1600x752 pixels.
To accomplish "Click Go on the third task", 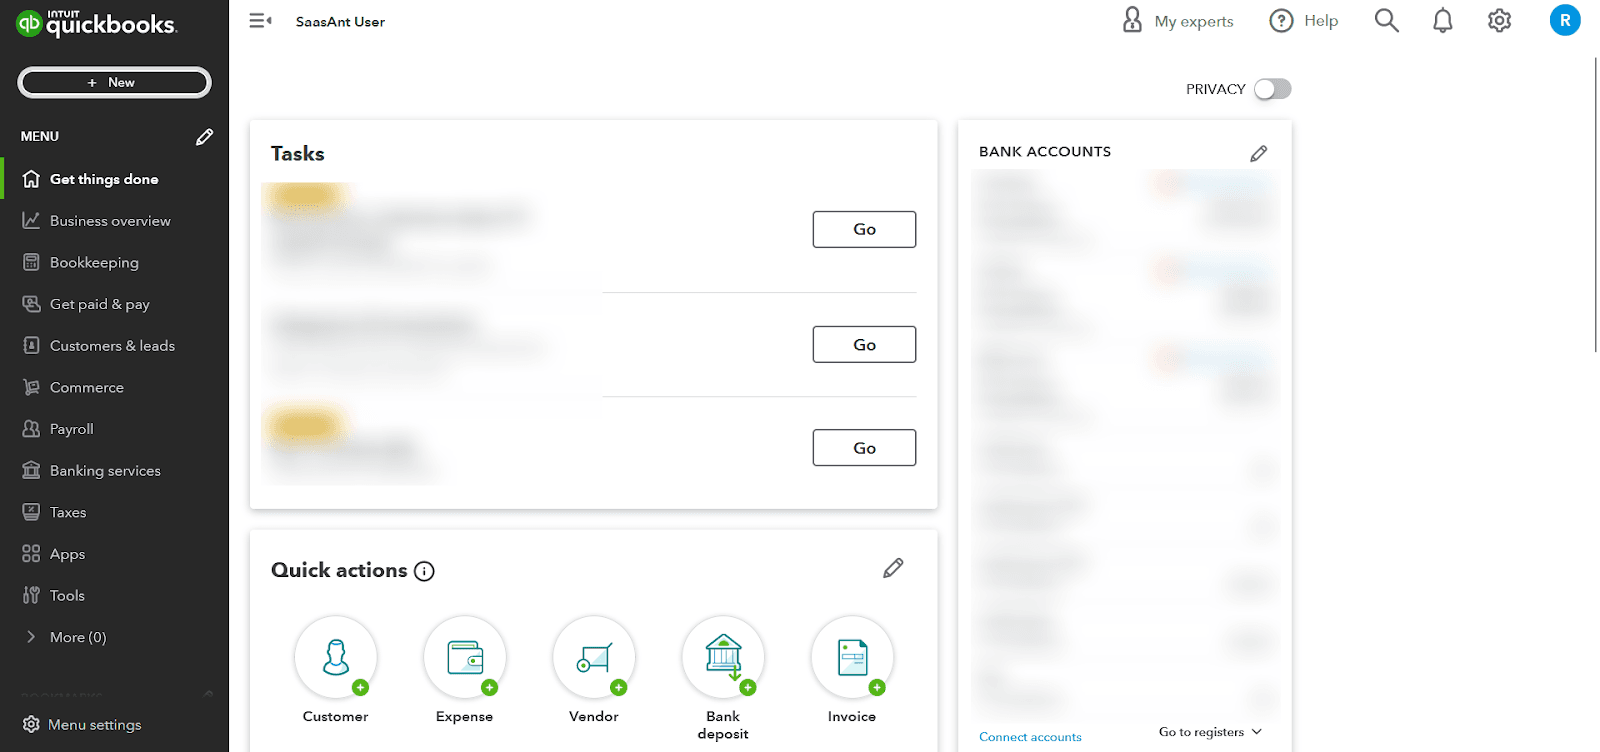I will click(864, 448).
